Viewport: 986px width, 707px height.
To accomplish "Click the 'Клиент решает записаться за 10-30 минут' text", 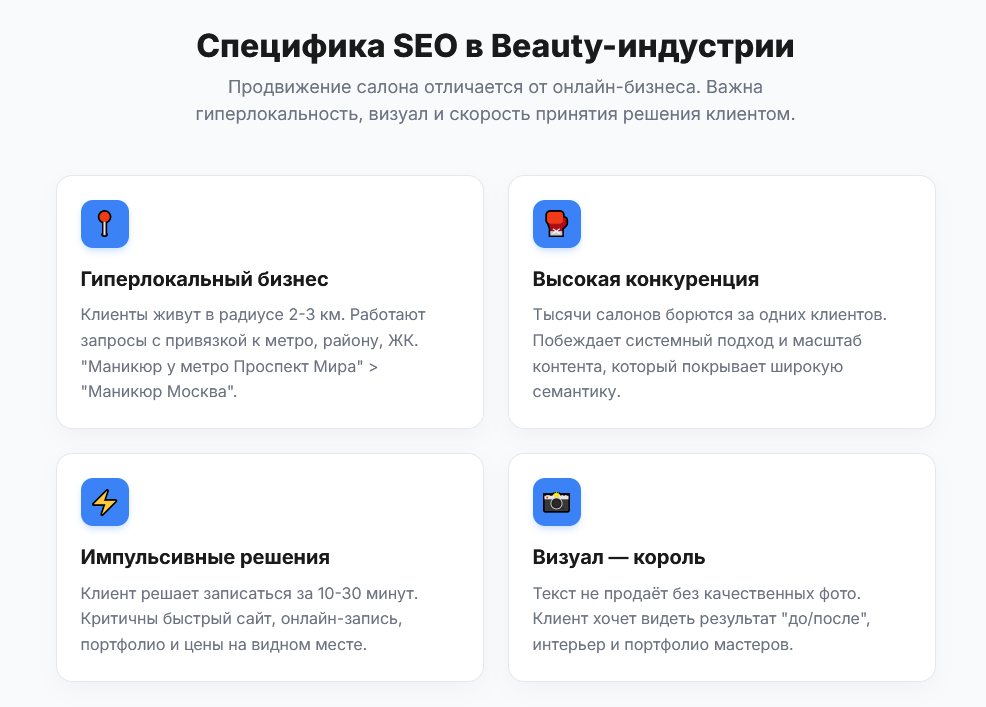I will (x=249, y=593).
